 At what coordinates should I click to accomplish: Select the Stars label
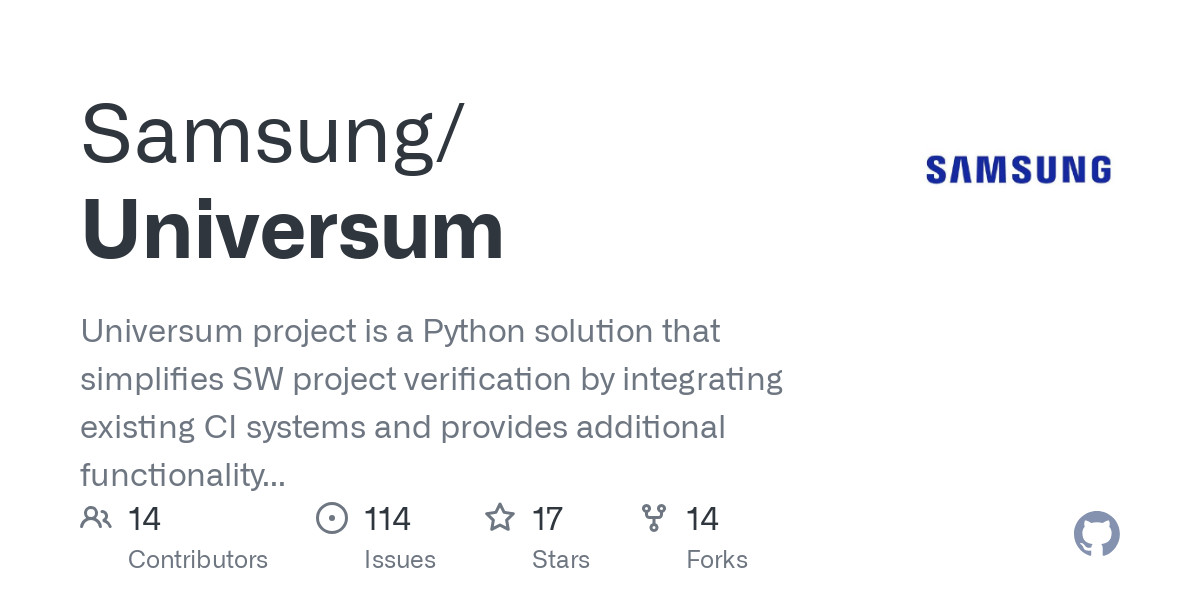point(561,559)
